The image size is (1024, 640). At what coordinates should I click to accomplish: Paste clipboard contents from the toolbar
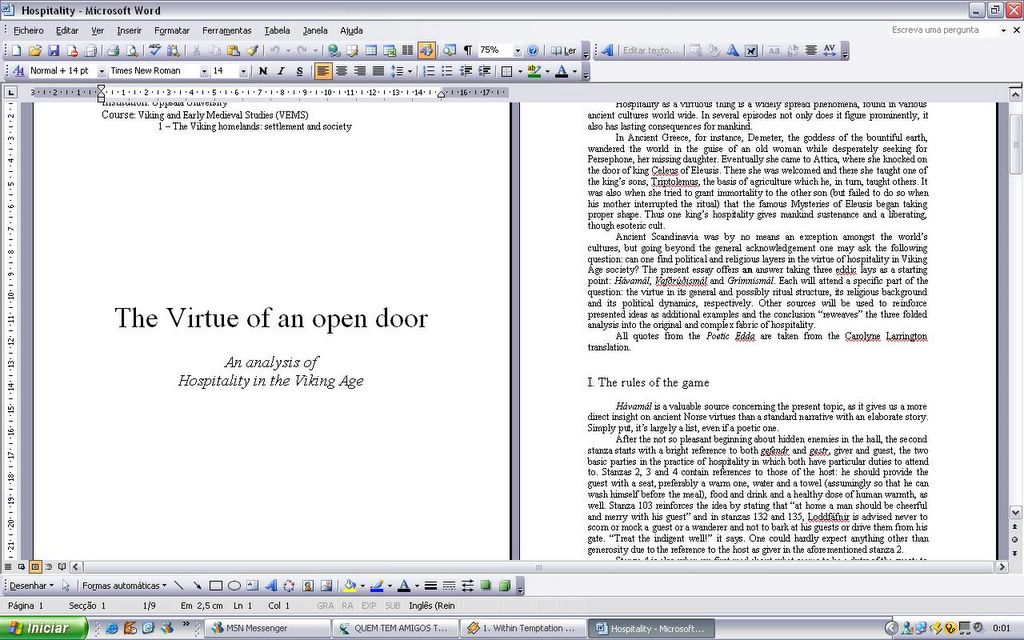click(x=233, y=50)
